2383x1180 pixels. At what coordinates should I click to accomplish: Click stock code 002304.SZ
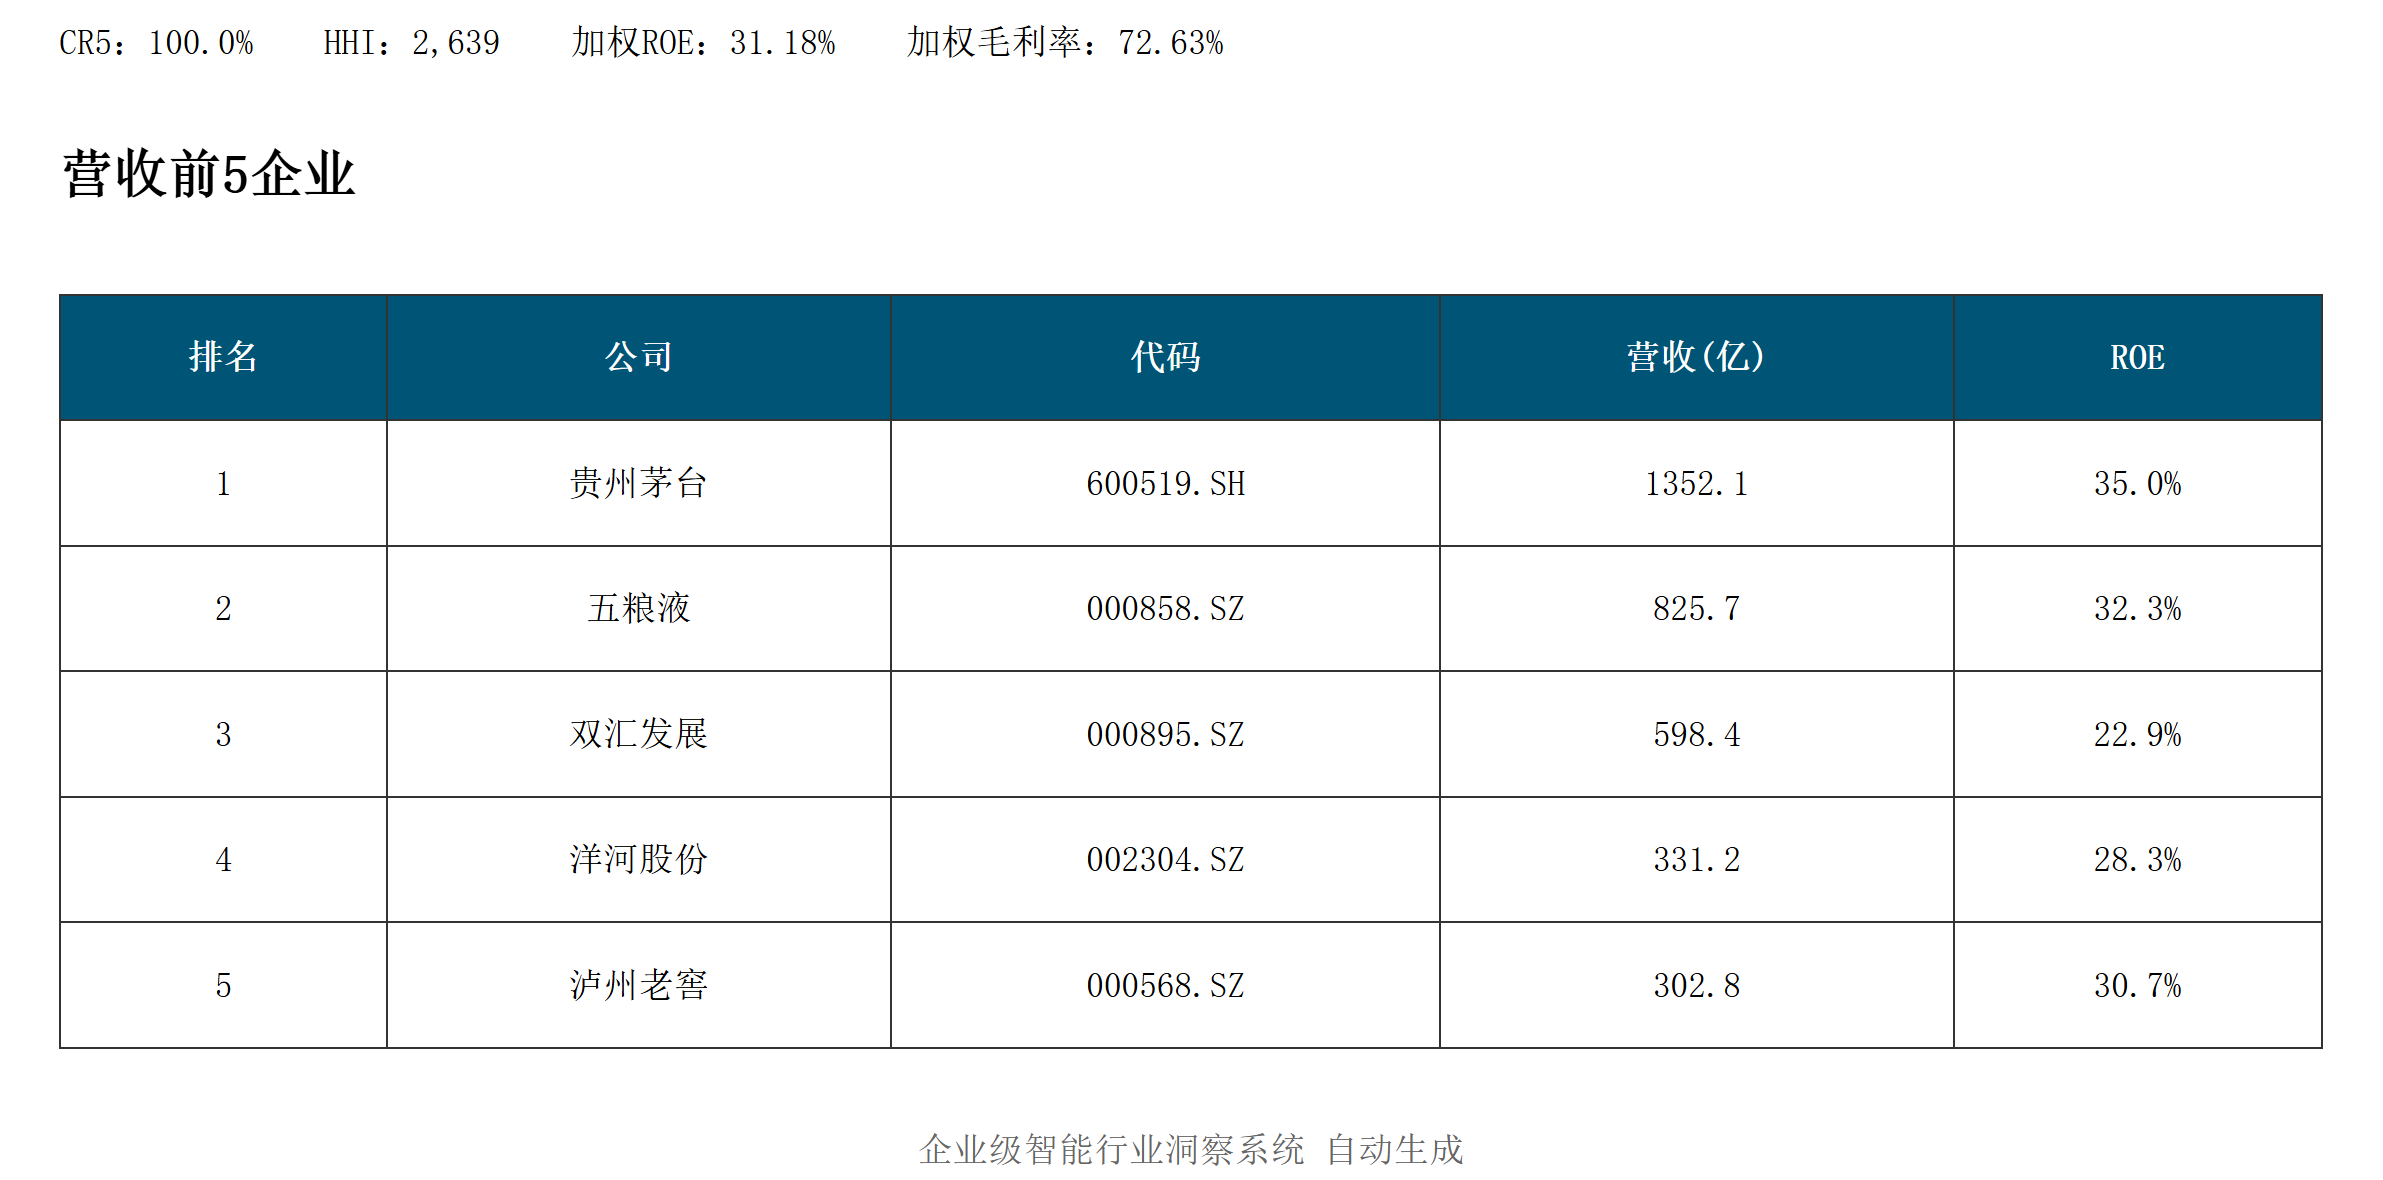1165,859
